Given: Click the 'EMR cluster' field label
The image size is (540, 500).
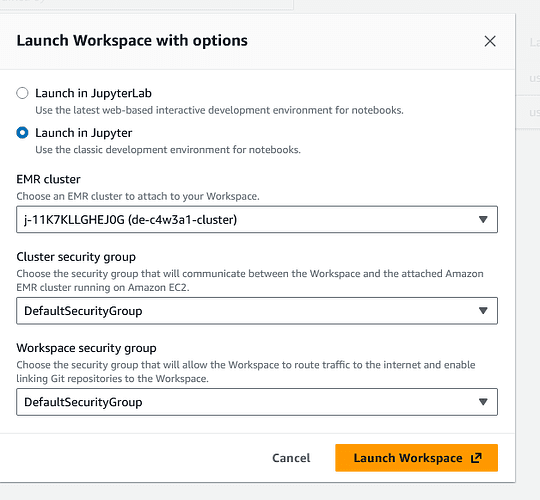Looking at the screenshot, I should (x=48, y=179).
